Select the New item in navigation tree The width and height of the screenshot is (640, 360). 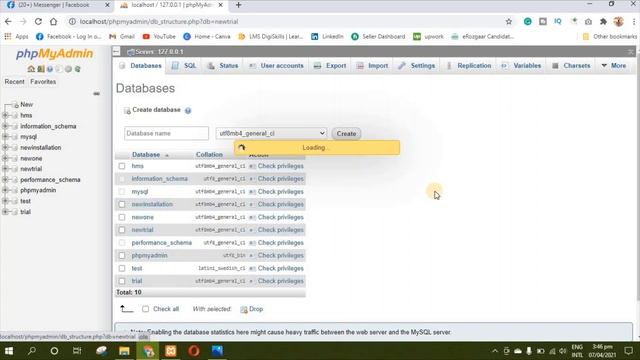[27, 104]
